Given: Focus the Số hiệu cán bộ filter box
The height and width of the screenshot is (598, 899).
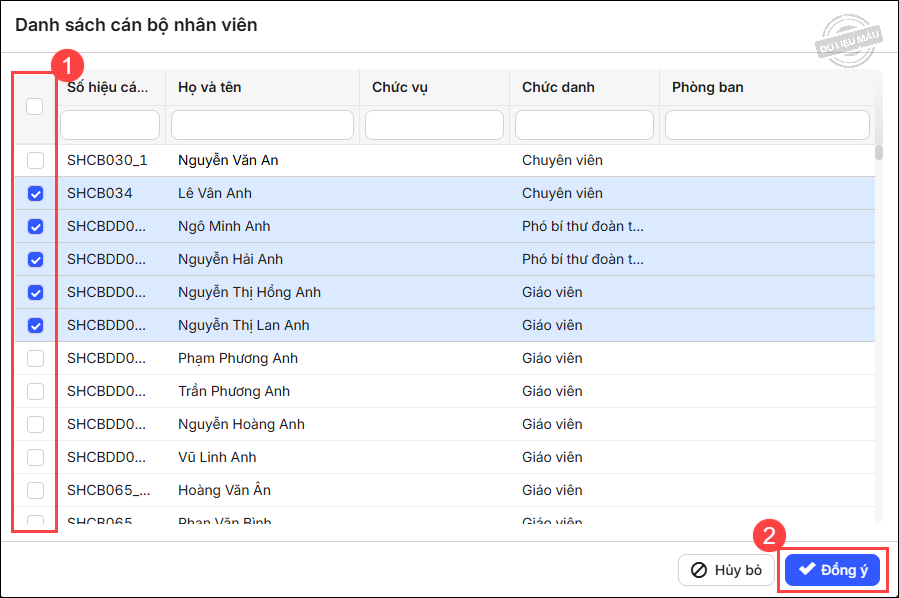Looking at the screenshot, I should (x=110, y=125).
